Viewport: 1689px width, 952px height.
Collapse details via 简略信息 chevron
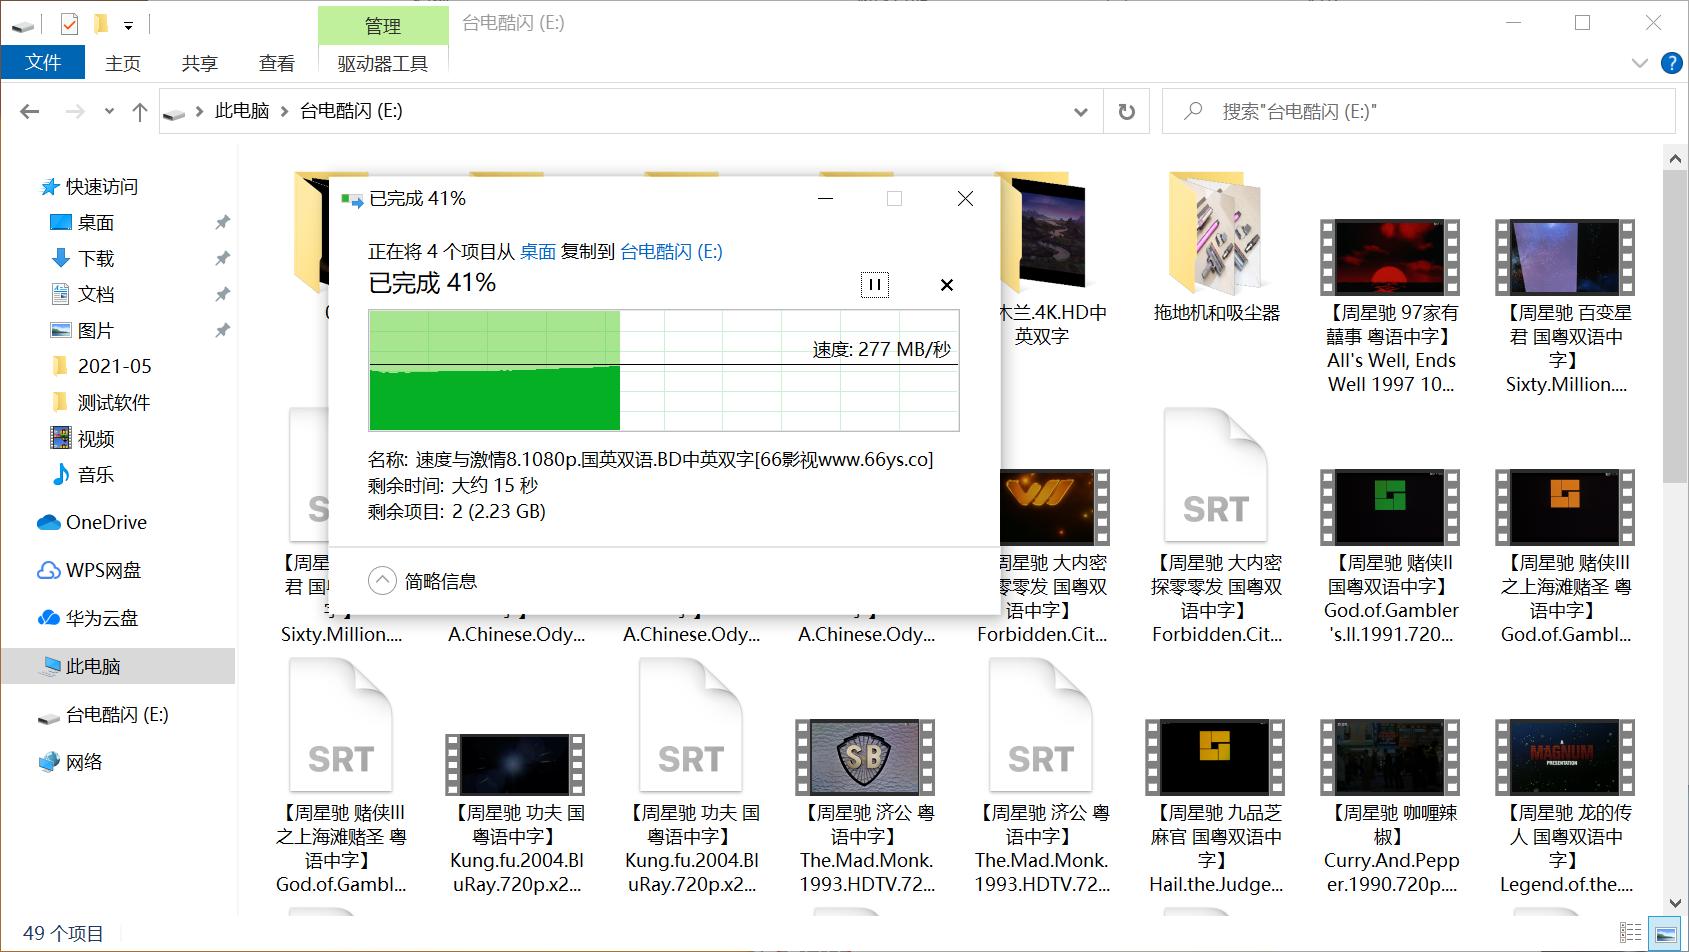point(382,581)
